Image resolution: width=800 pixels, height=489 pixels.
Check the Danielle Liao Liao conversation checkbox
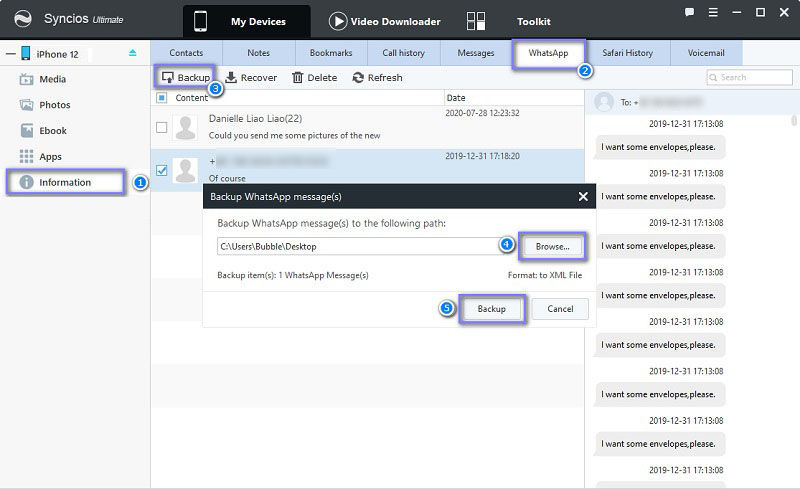click(x=161, y=127)
